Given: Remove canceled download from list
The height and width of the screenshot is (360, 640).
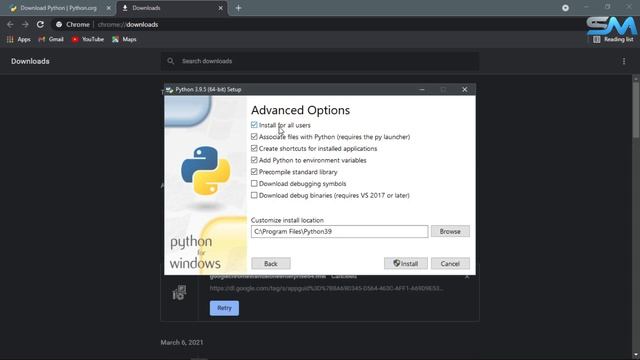Looking at the screenshot, I should point(467,277).
